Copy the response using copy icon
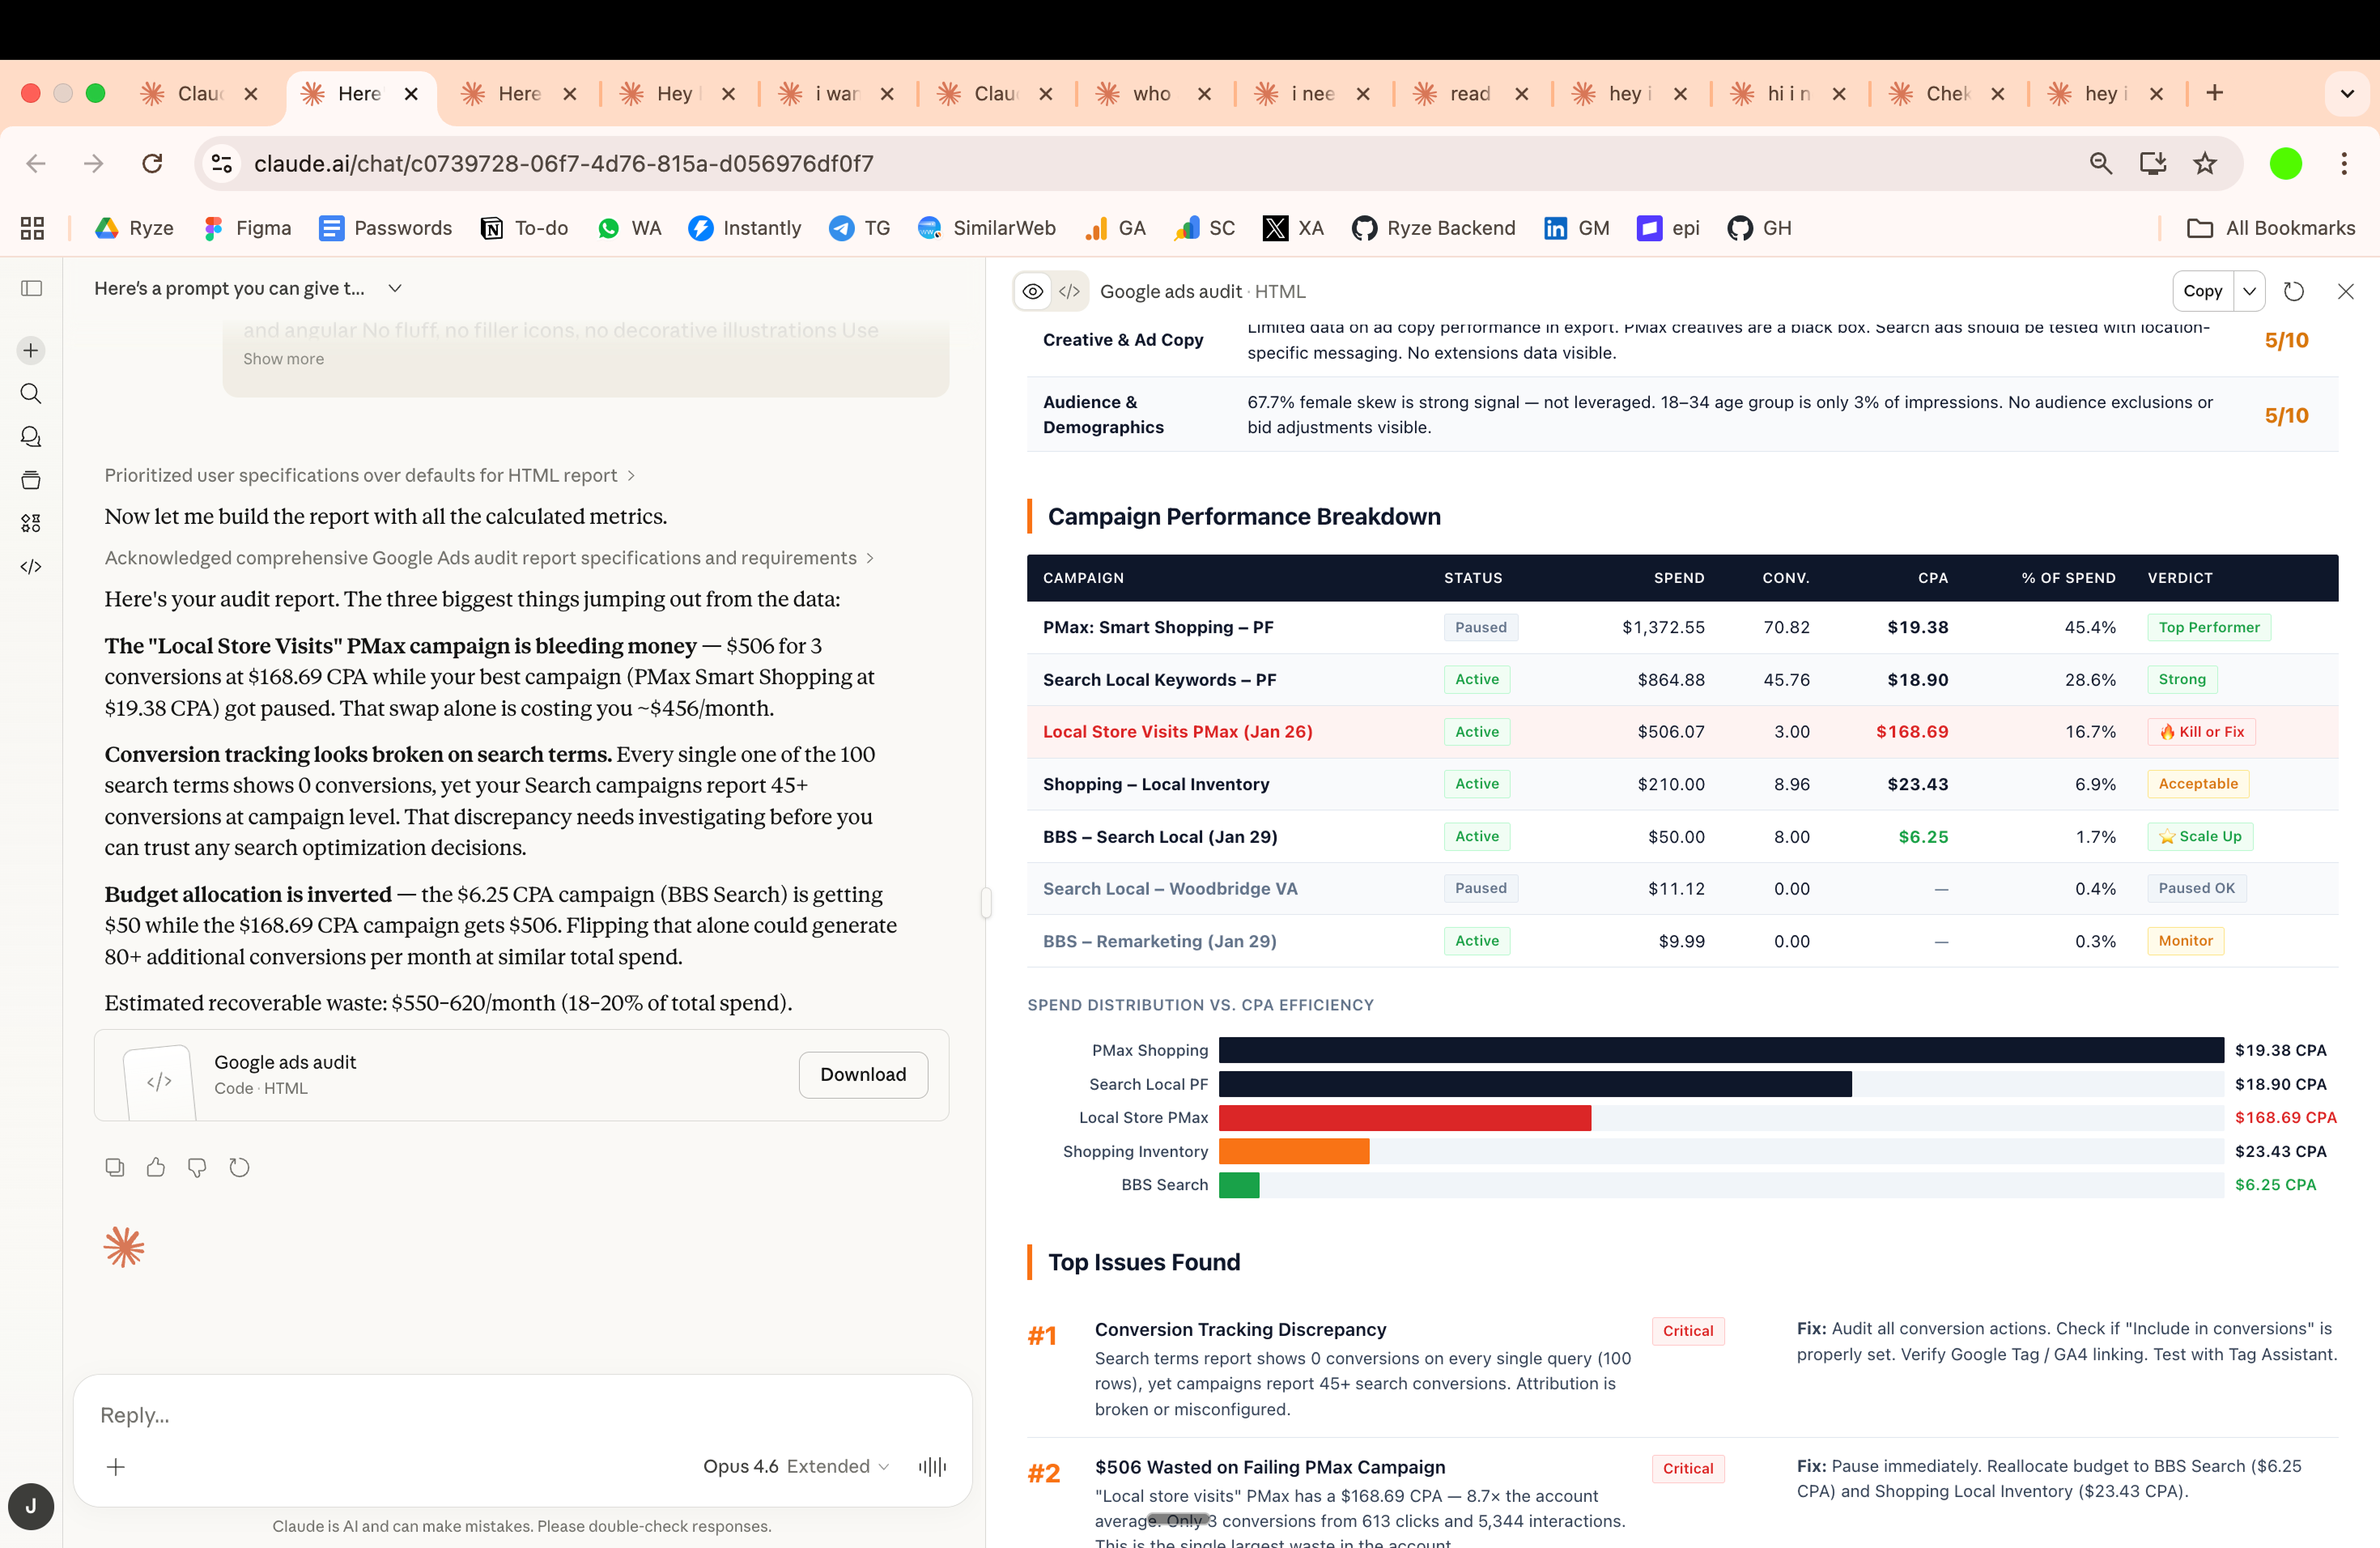 [115, 1167]
